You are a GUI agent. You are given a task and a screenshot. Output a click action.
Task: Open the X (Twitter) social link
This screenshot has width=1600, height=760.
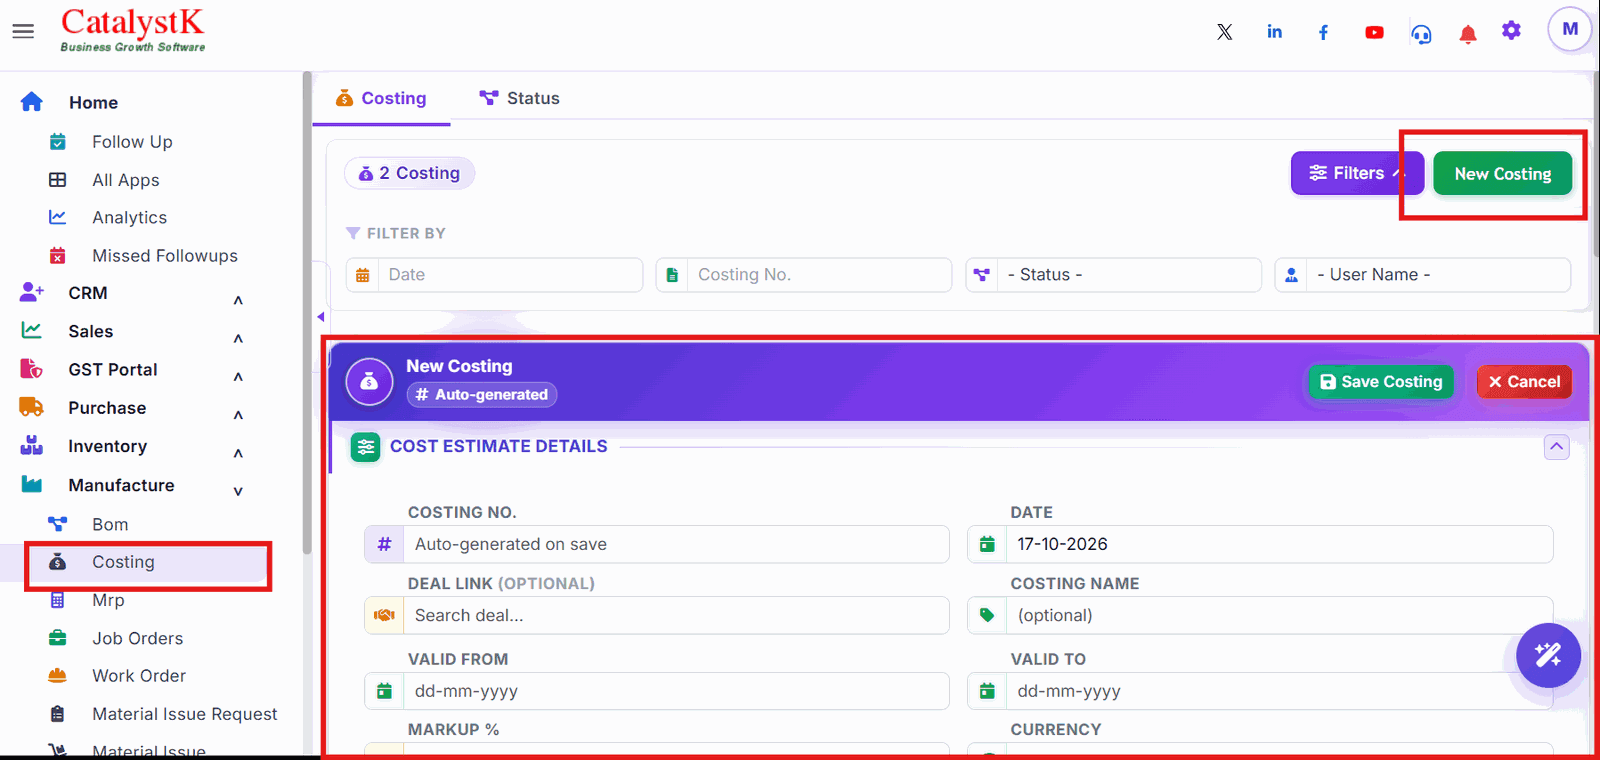tap(1224, 32)
